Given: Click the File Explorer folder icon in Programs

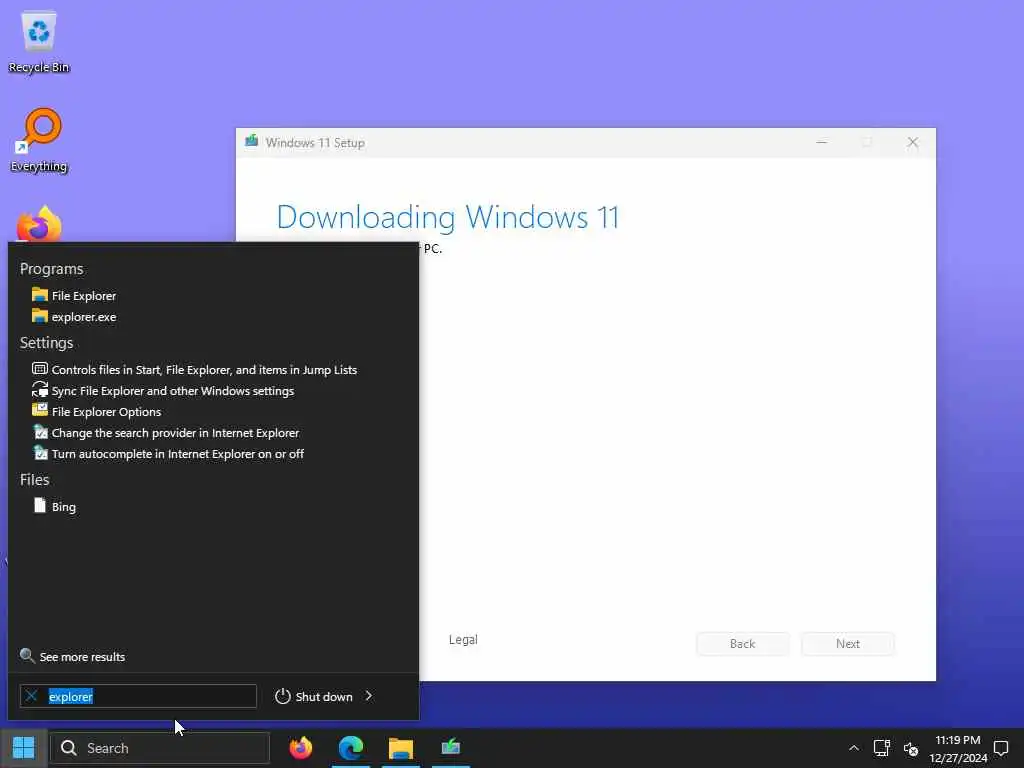Looking at the screenshot, I should [x=40, y=295].
